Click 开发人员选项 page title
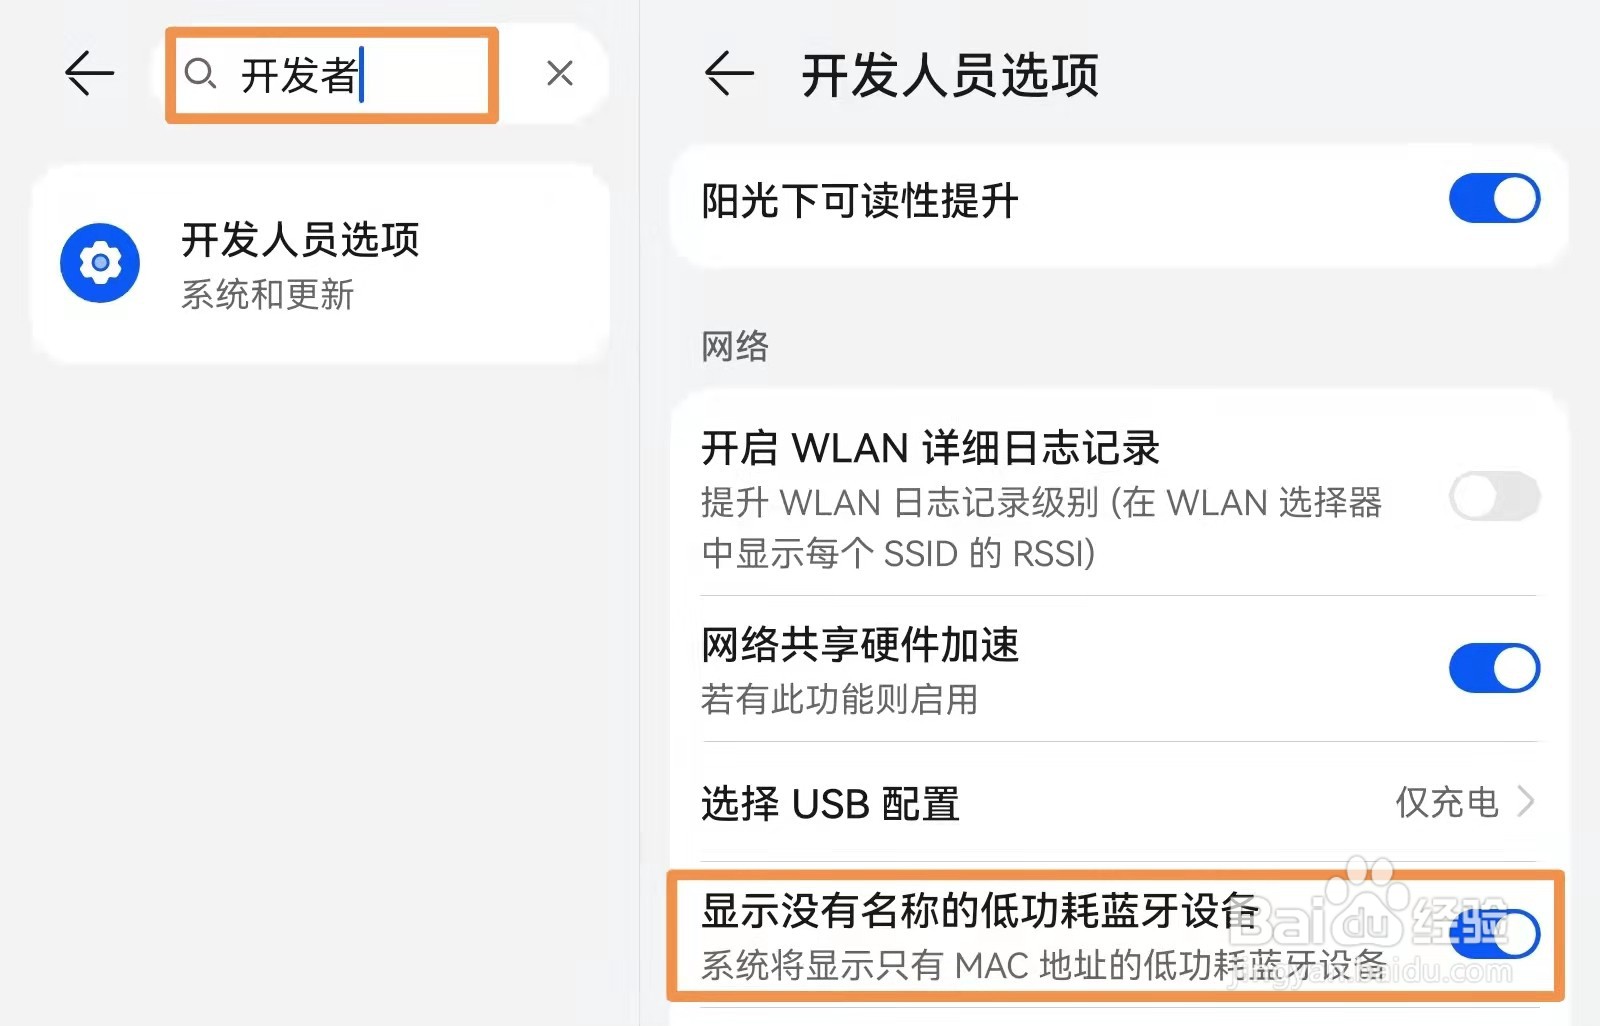Viewport: 1600px width, 1026px height. (950, 75)
